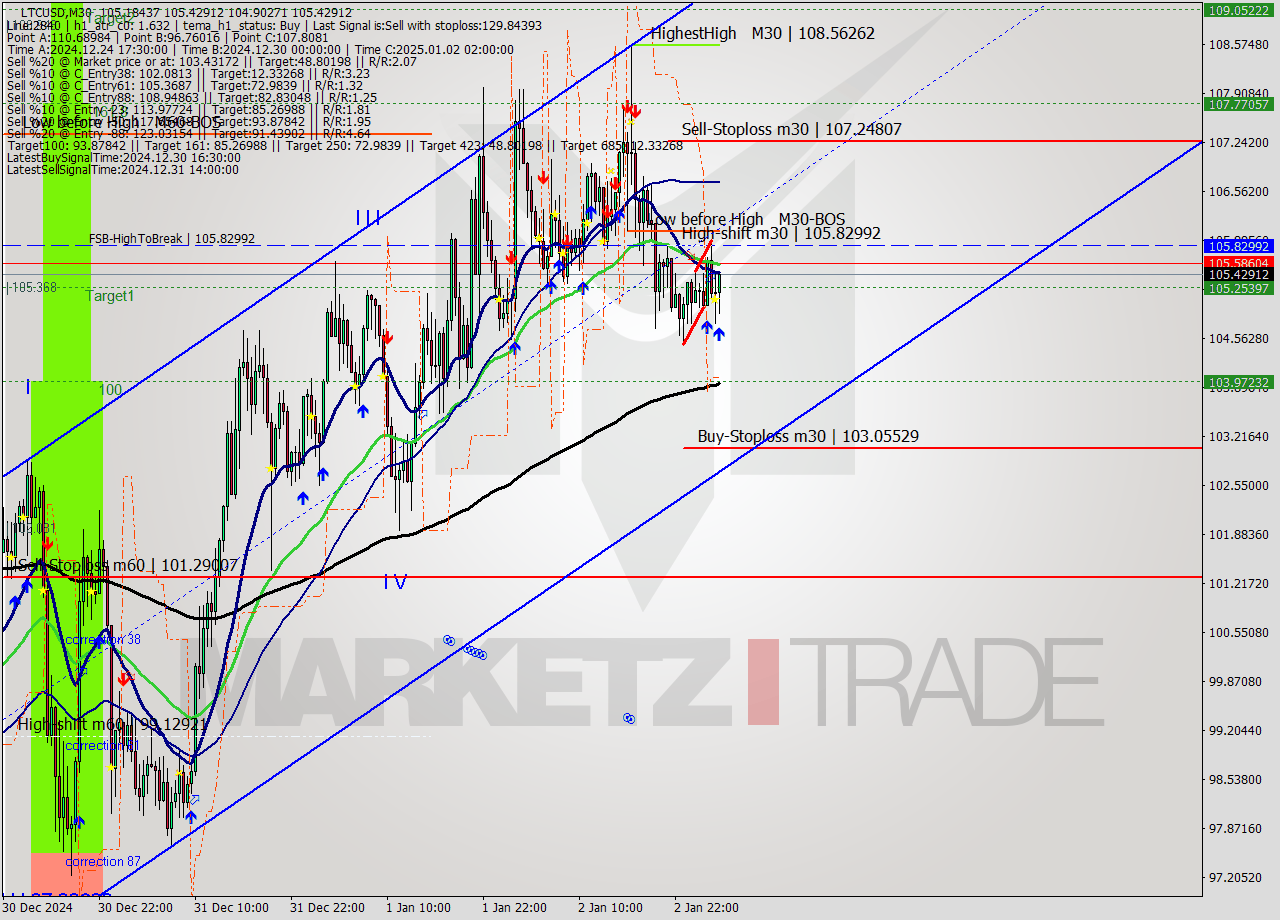Click the 'Target100: 93.87842' targets line
This screenshot has width=1280, height=920.
pyautogui.click(x=345, y=145)
